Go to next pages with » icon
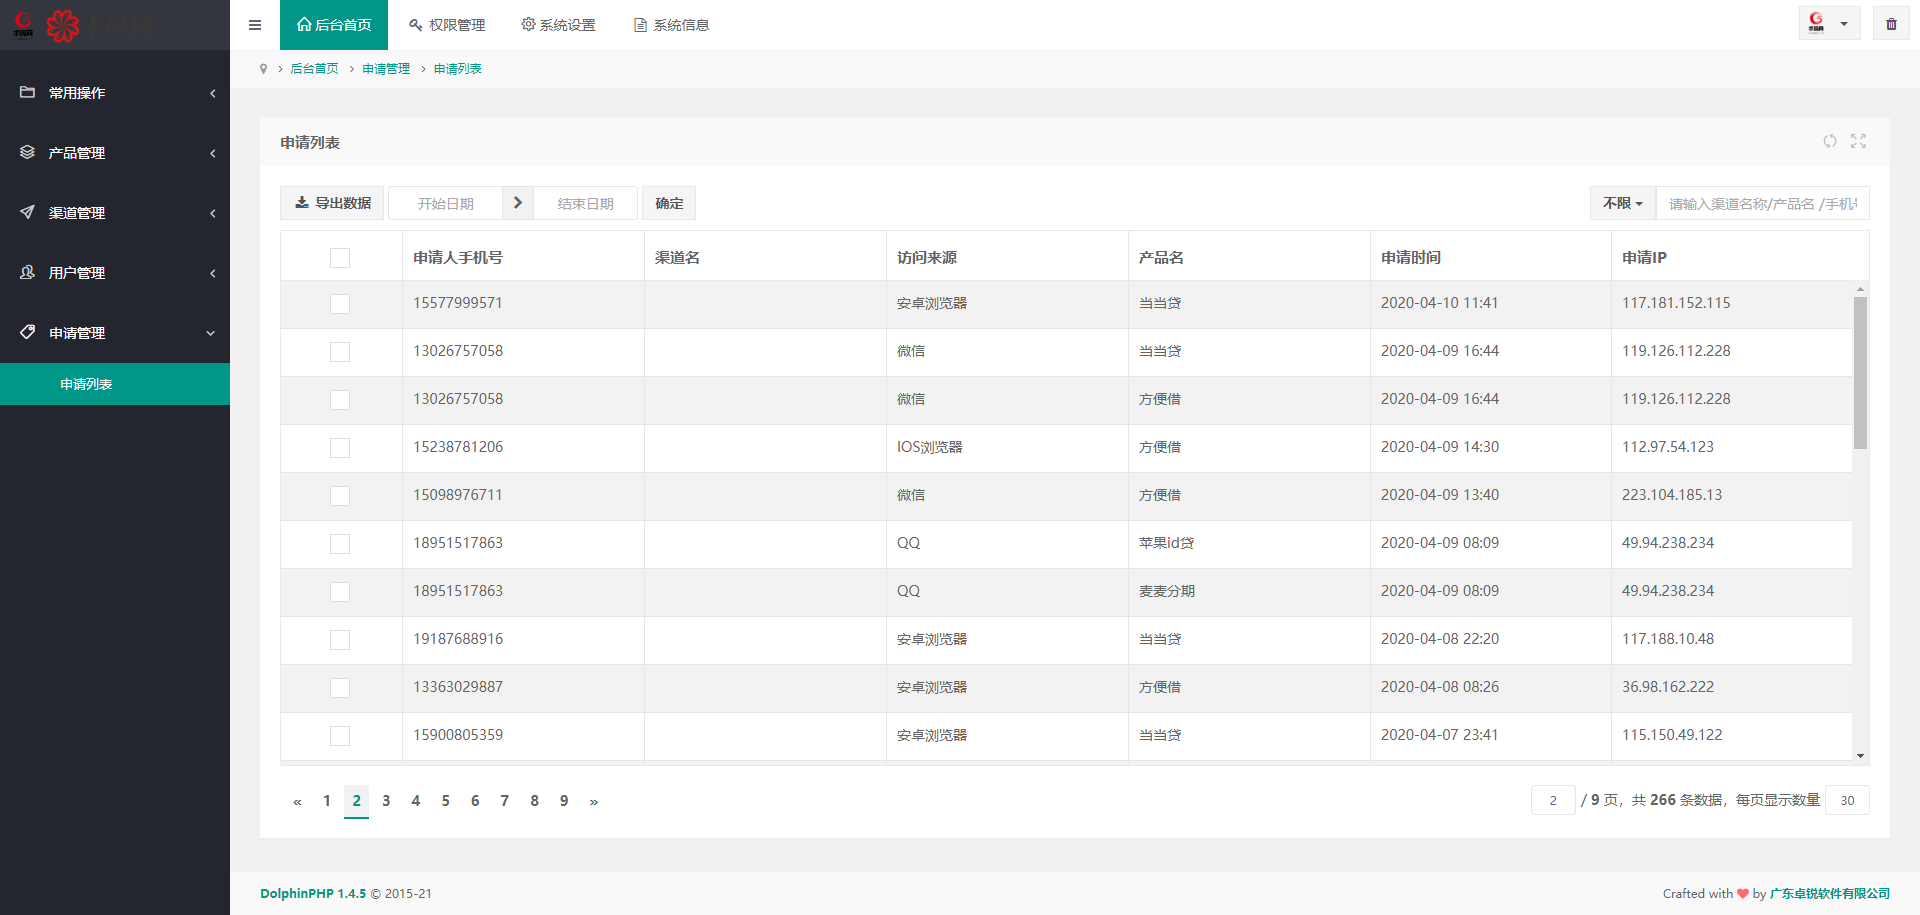Viewport: 1920px width, 915px height. [x=593, y=801]
